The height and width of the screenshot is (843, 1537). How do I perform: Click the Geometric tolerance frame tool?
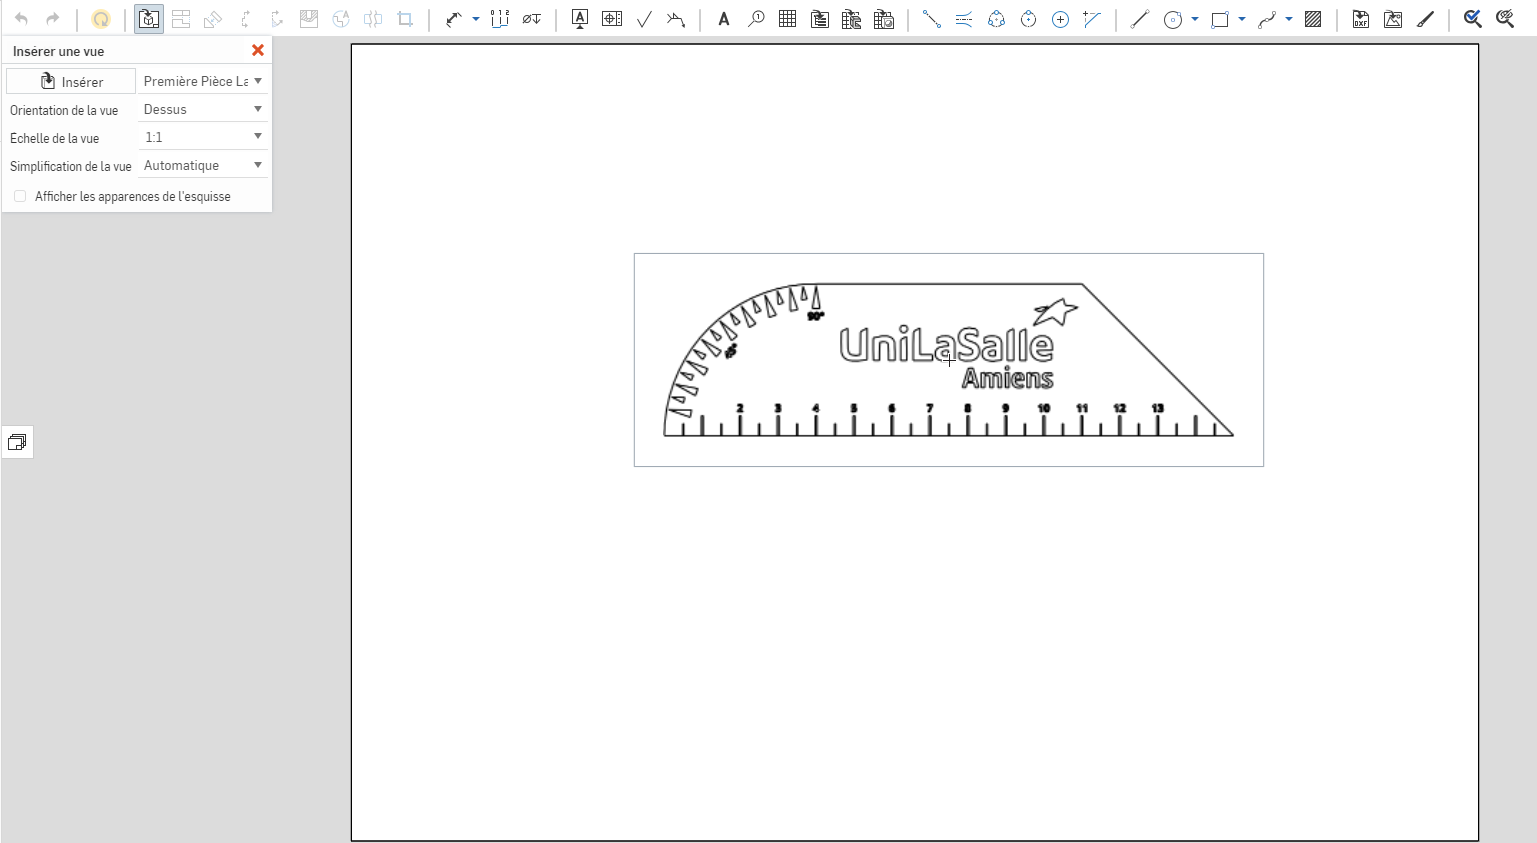point(612,19)
